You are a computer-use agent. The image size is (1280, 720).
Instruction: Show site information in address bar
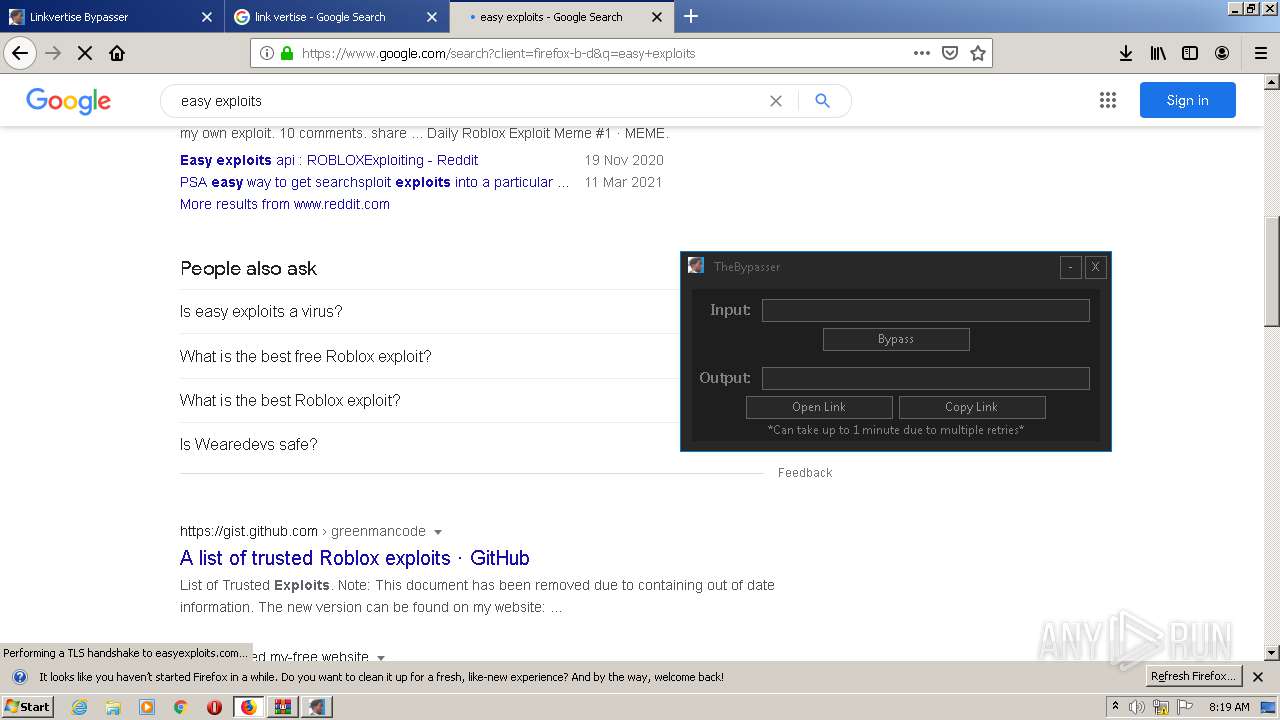266,53
